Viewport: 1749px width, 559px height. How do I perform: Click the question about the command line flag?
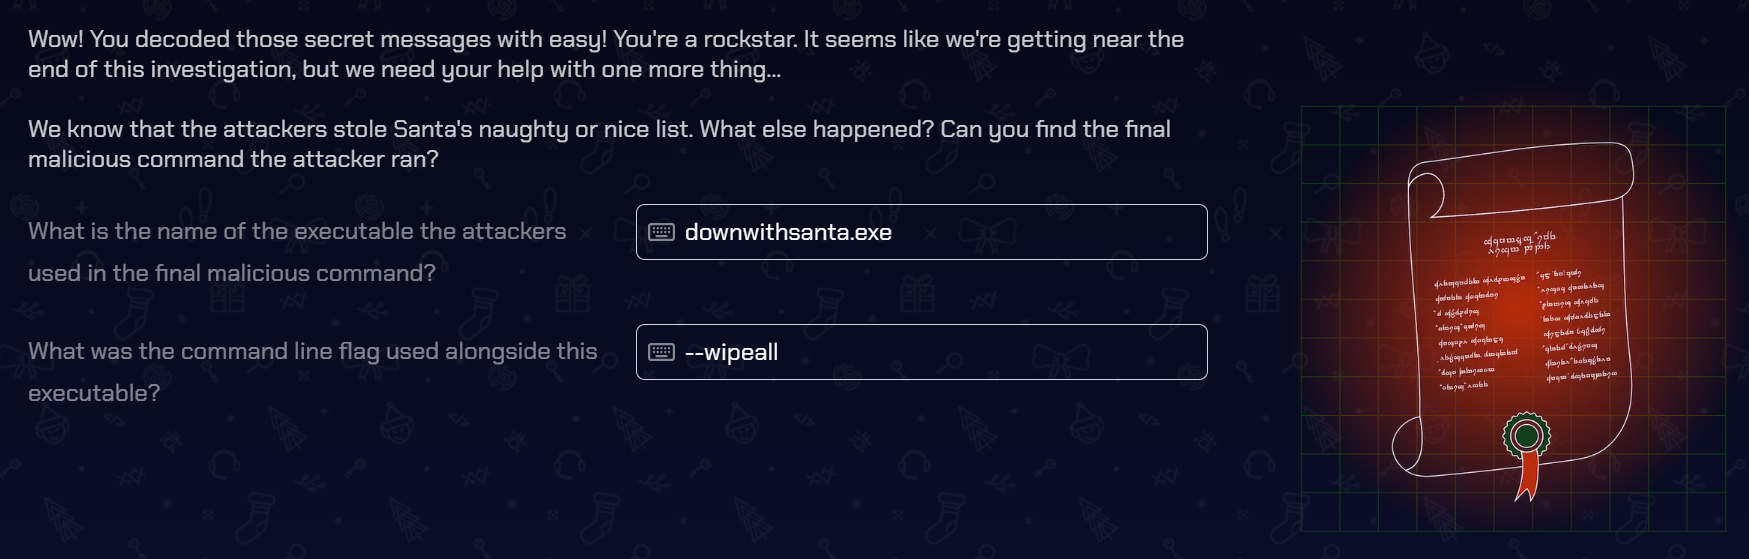pos(313,372)
